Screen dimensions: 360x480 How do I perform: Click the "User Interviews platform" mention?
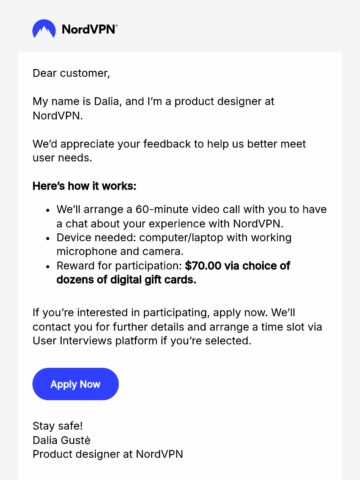95,341
